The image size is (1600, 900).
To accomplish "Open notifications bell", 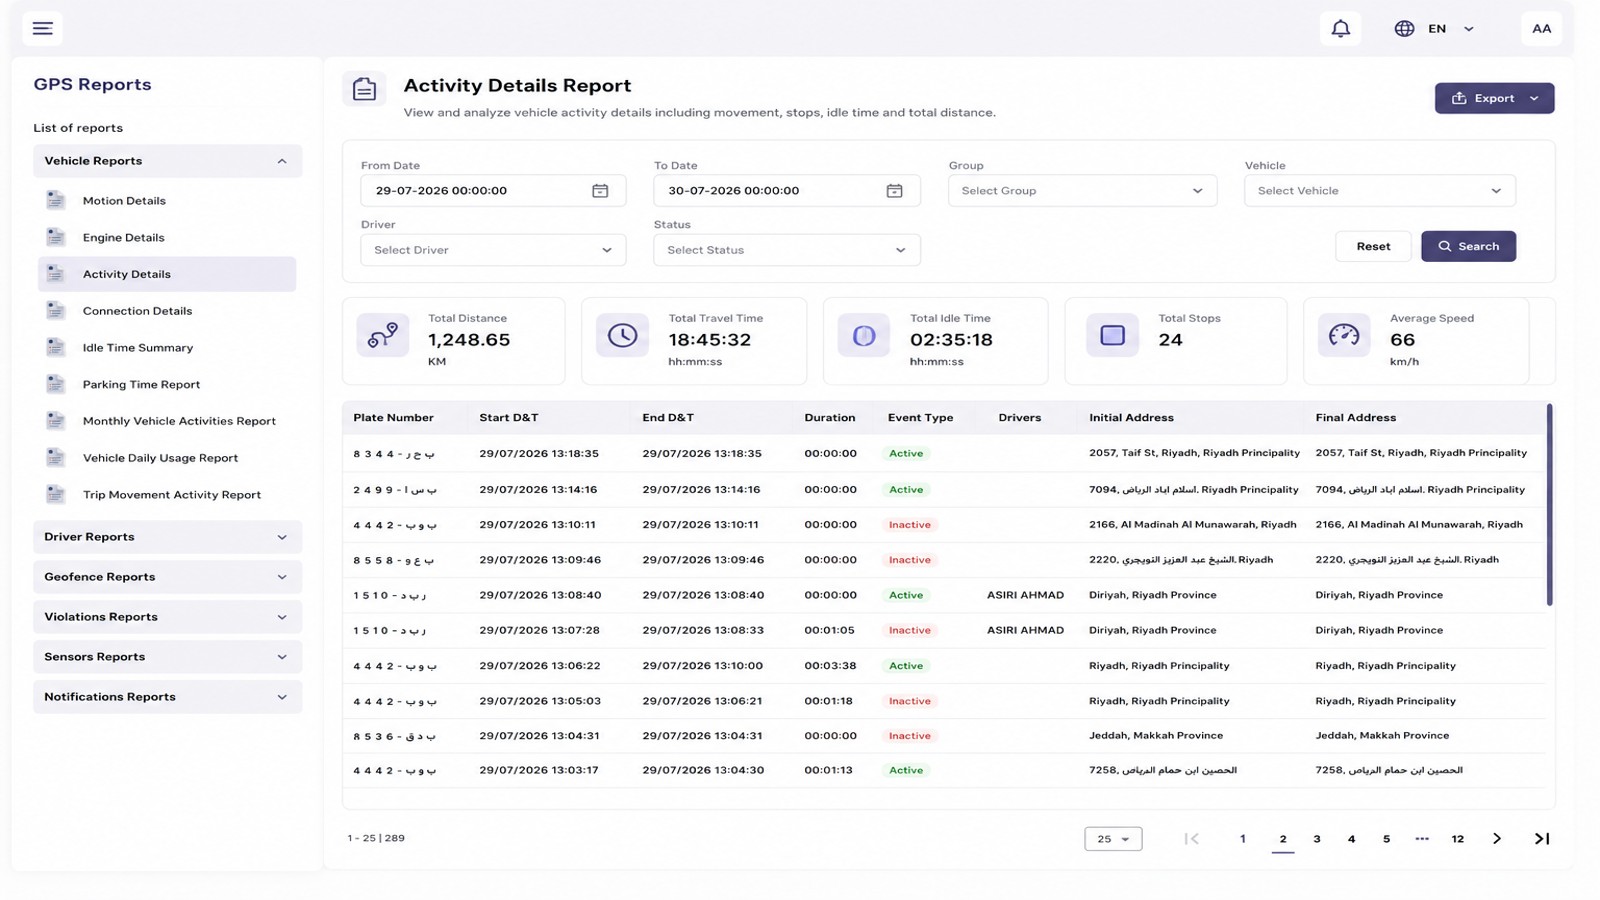I will pyautogui.click(x=1340, y=28).
